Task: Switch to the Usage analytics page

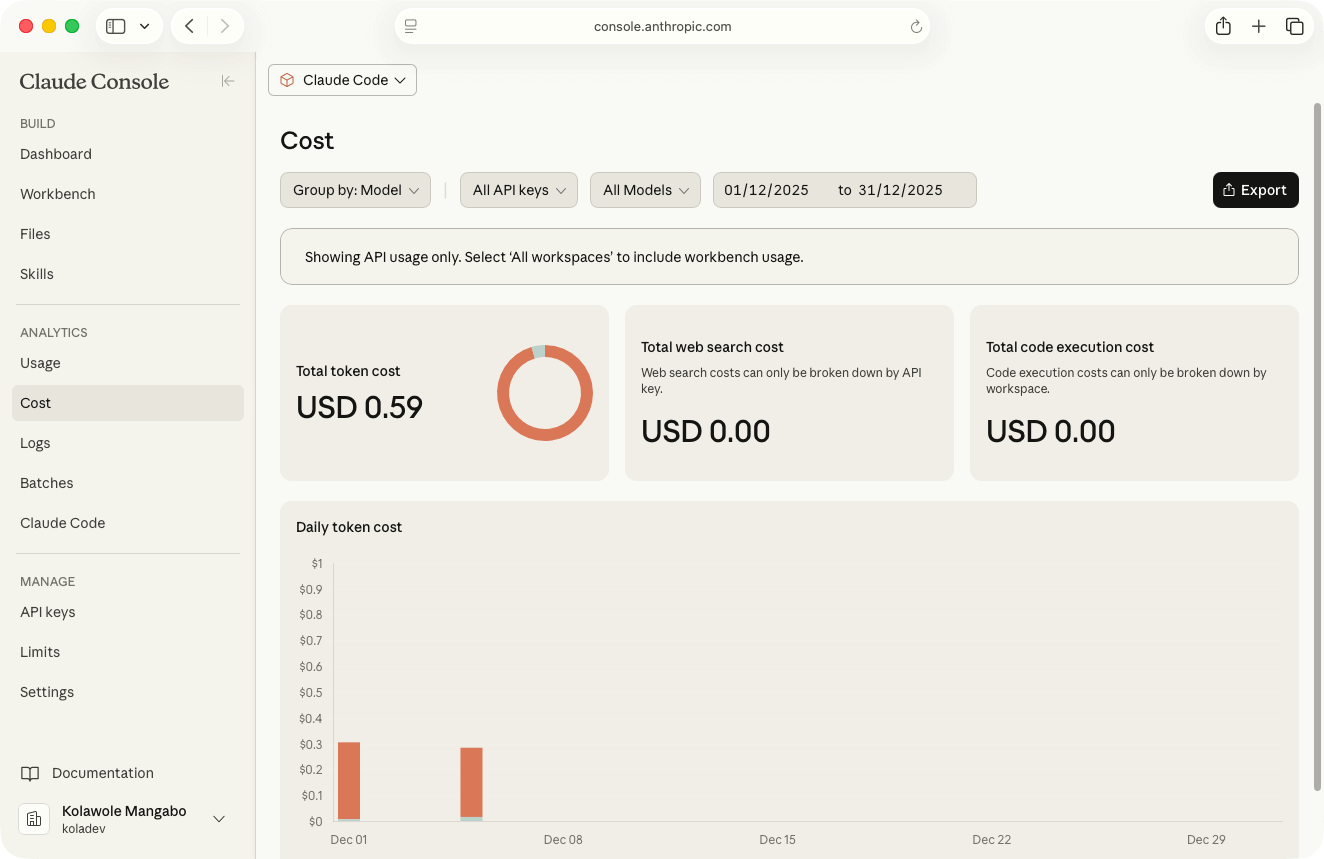Action: [40, 363]
